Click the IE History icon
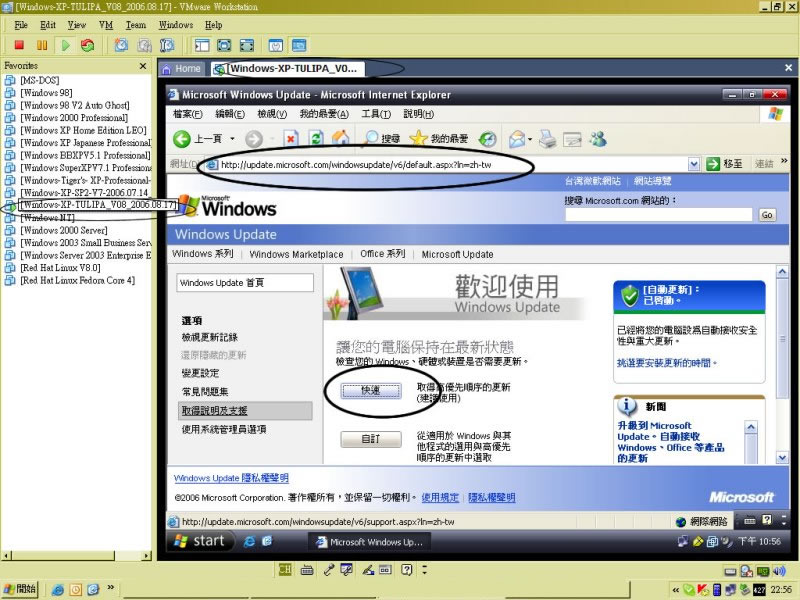Image resolution: width=800 pixels, height=600 pixels. click(x=488, y=139)
